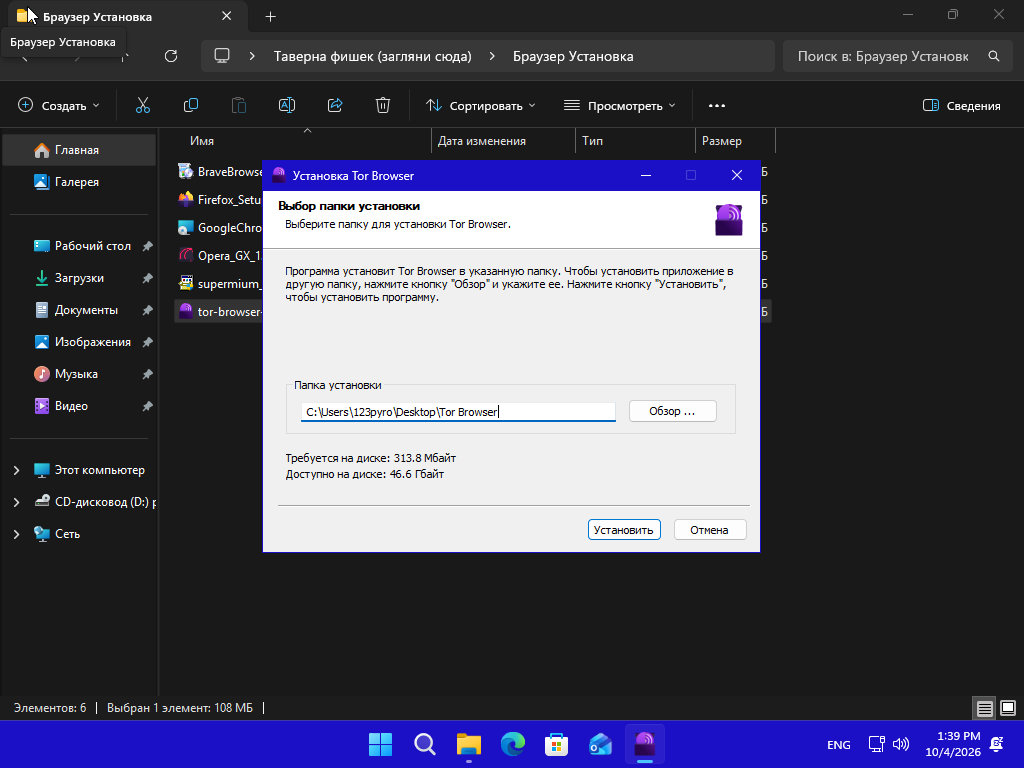Click Браузер Установка breadcrumb segment
Image resolution: width=1024 pixels, height=768 pixels.
573,56
